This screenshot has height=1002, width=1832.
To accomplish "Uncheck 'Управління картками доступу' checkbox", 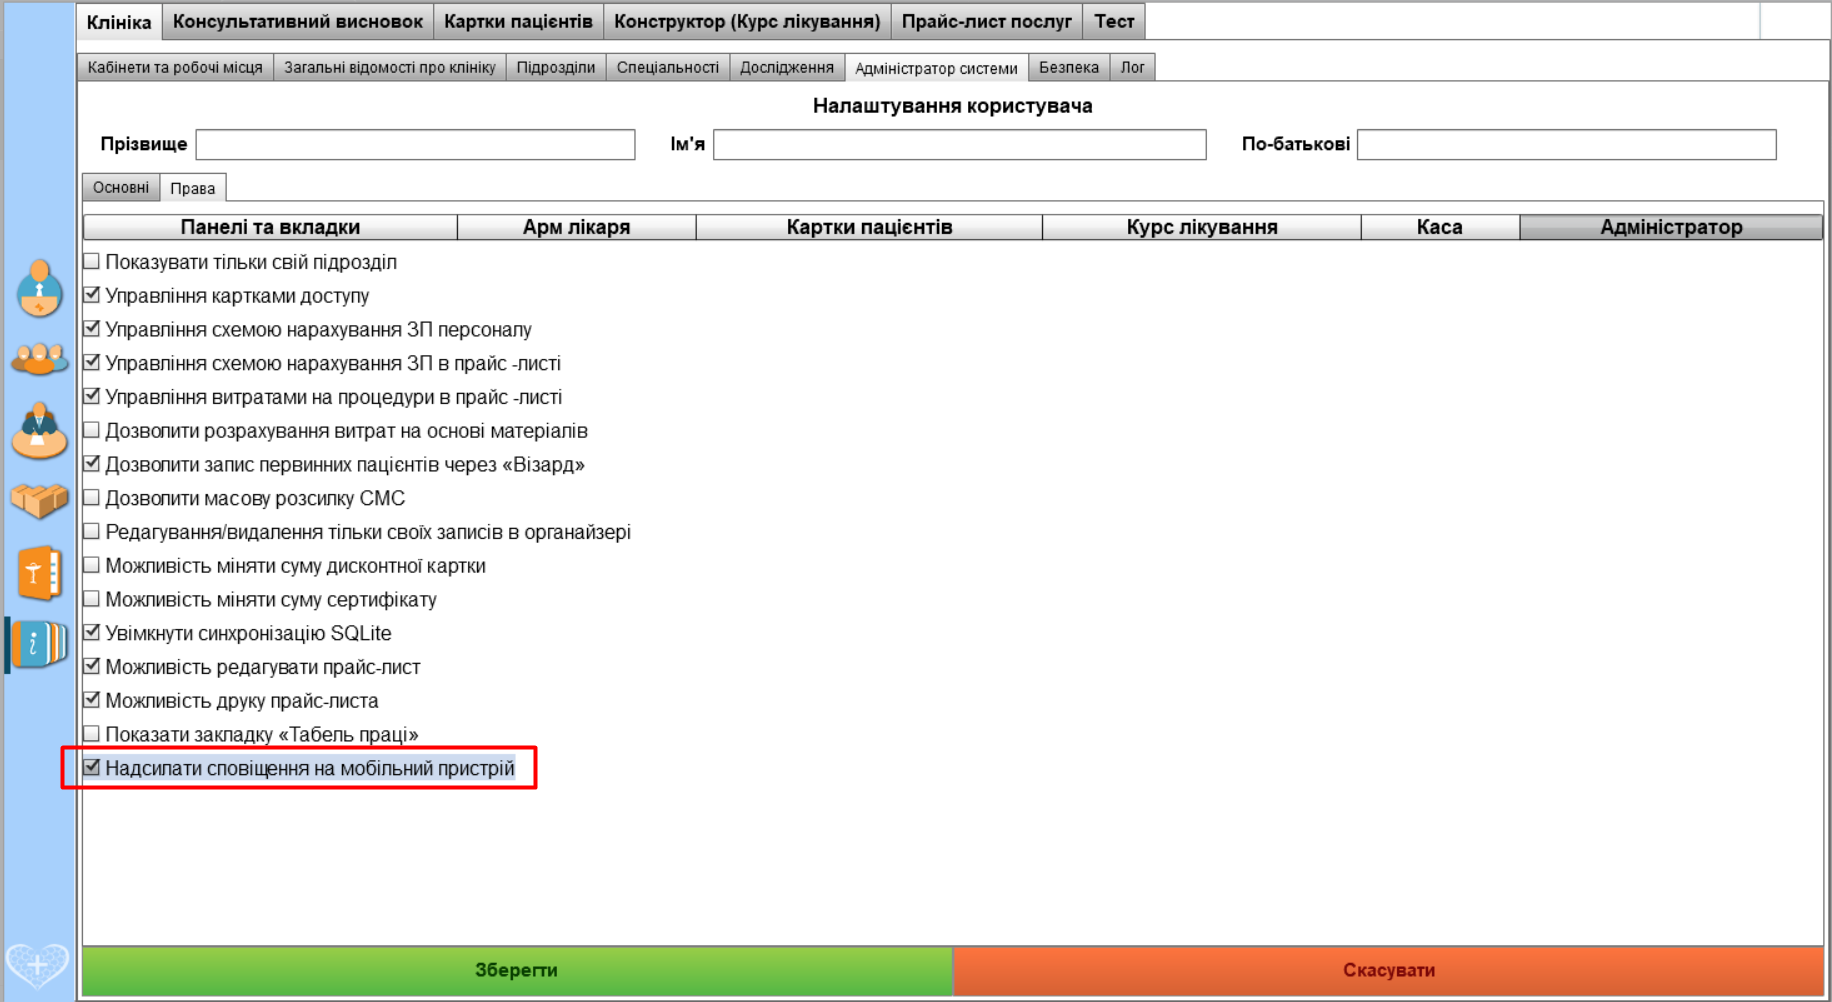I will tap(92, 296).
